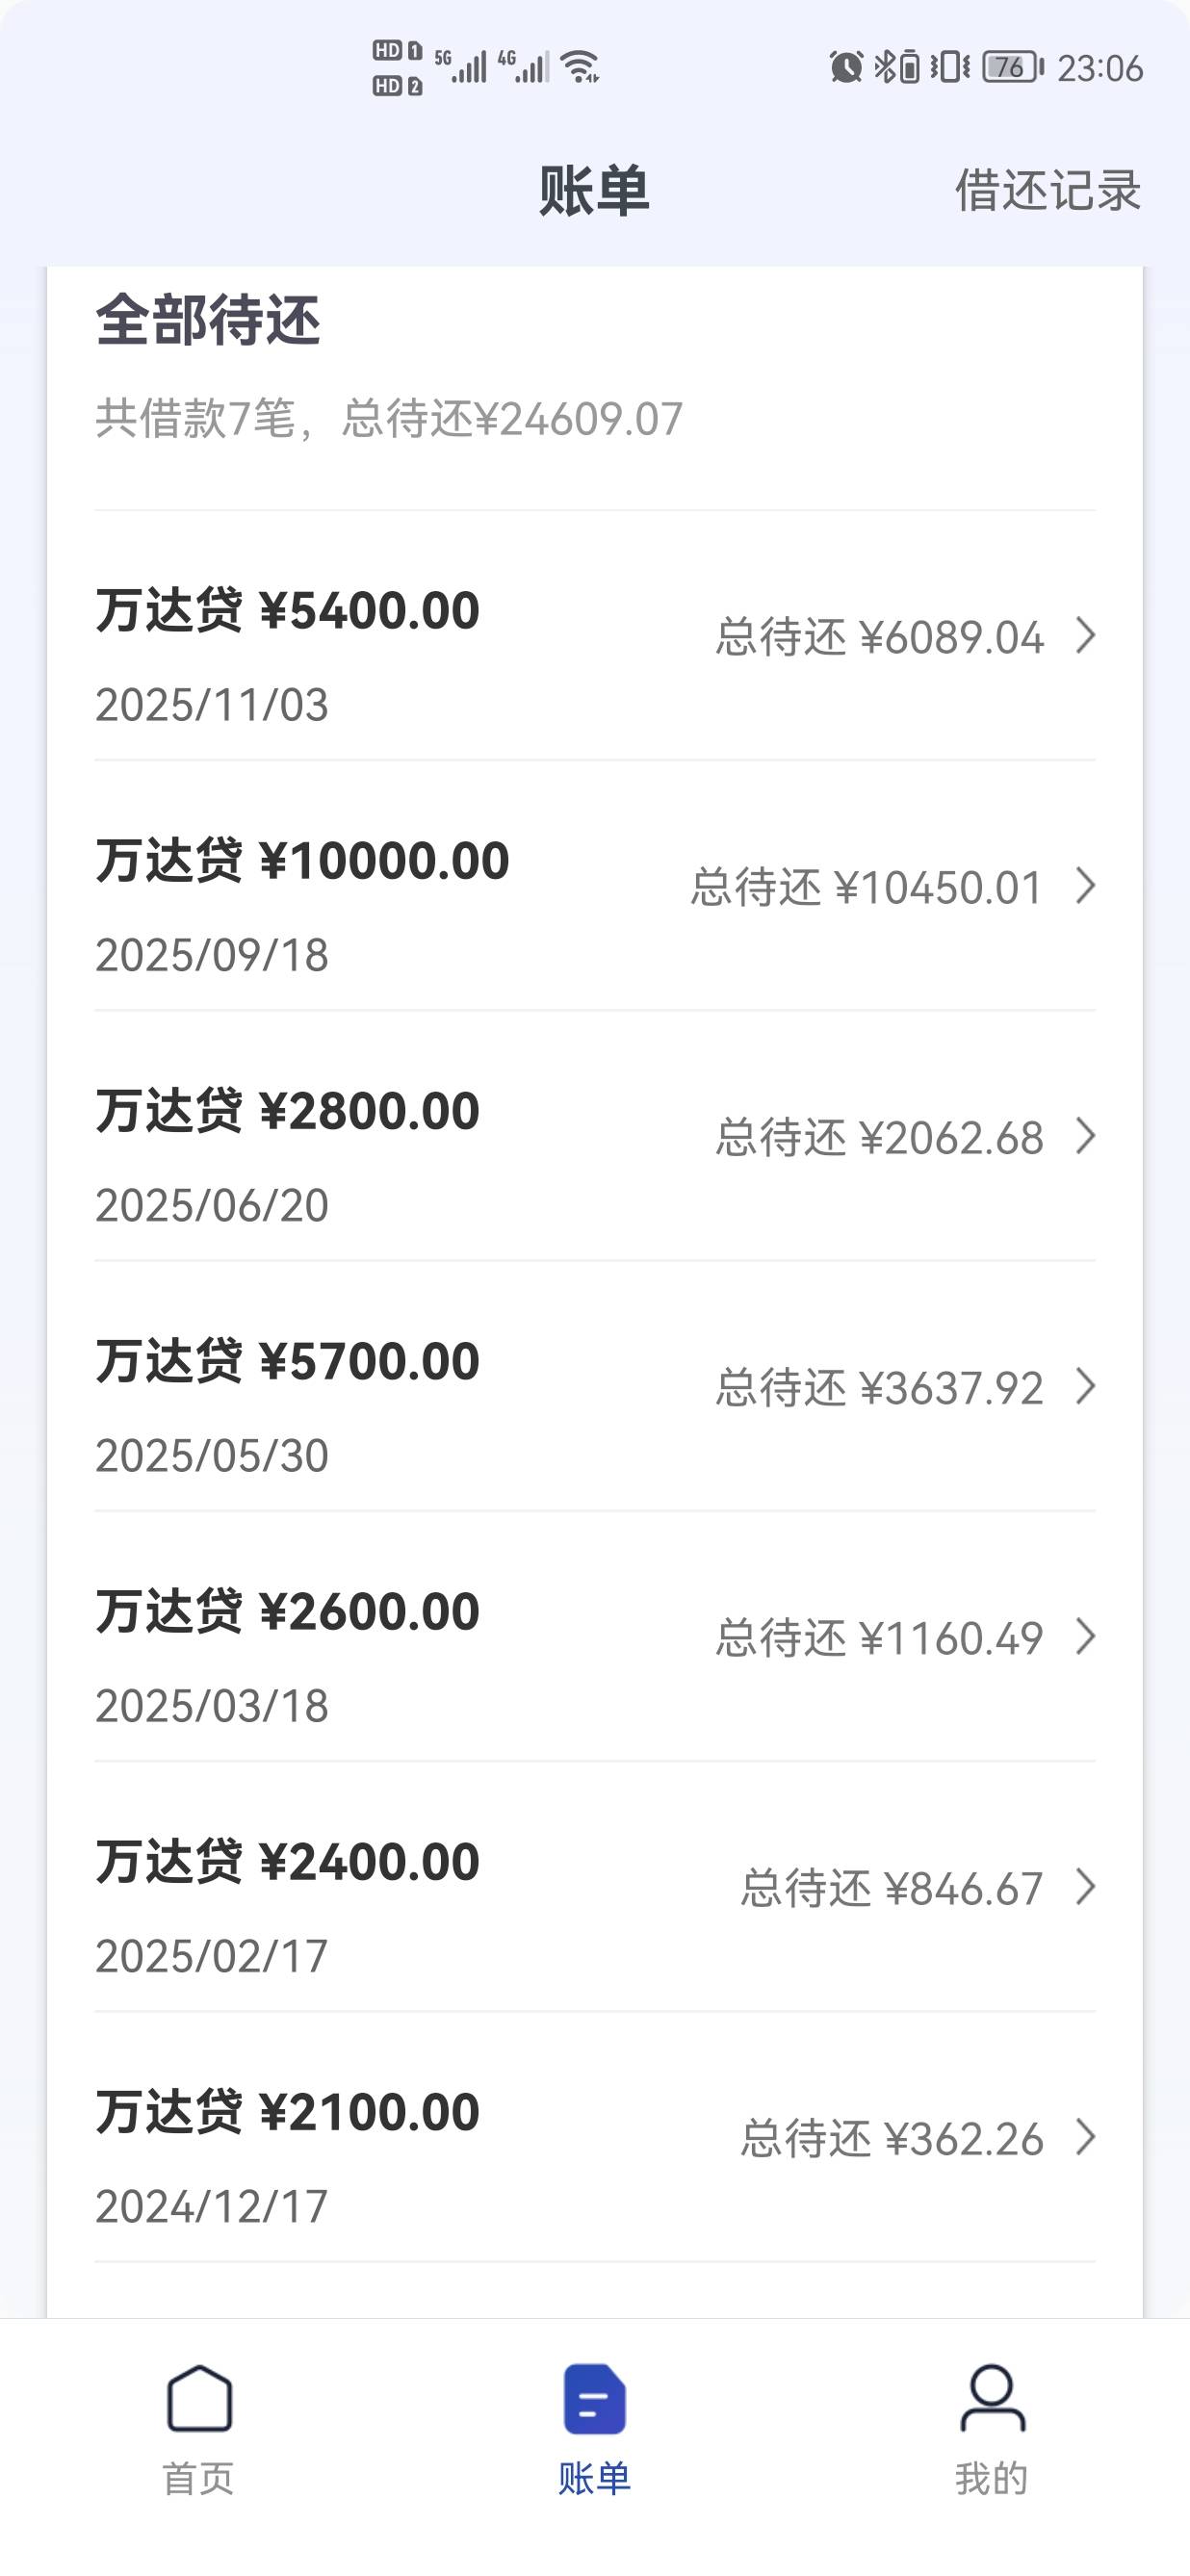
Task: Tap the blue Bills document icon
Action: click(594, 2398)
